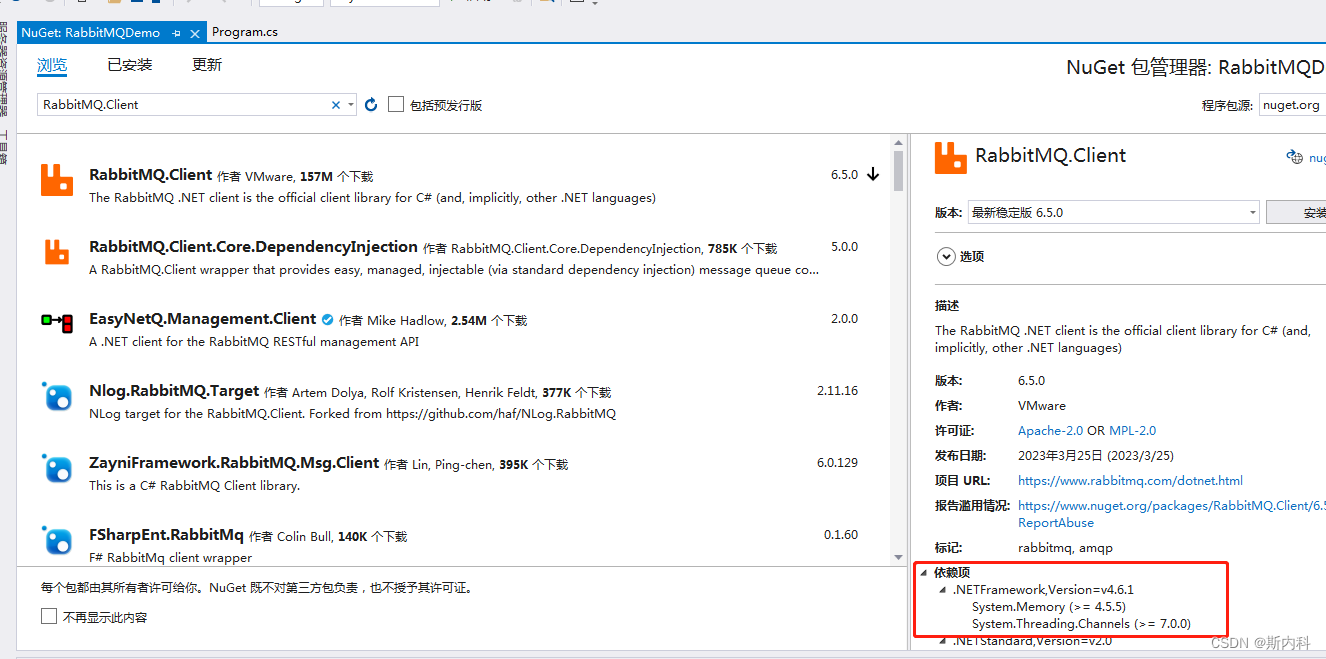Click the verified badge next to EasyNetQ.Management.Client
The height and width of the screenshot is (659, 1326).
[x=327, y=320]
